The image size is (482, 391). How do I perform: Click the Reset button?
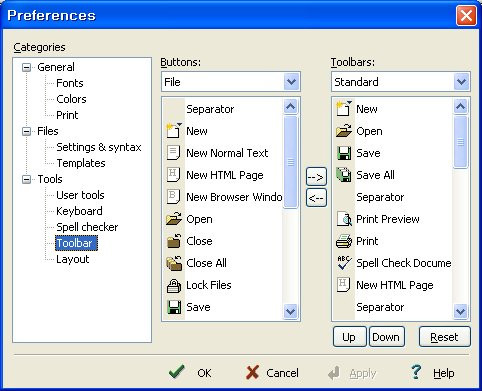pos(445,337)
